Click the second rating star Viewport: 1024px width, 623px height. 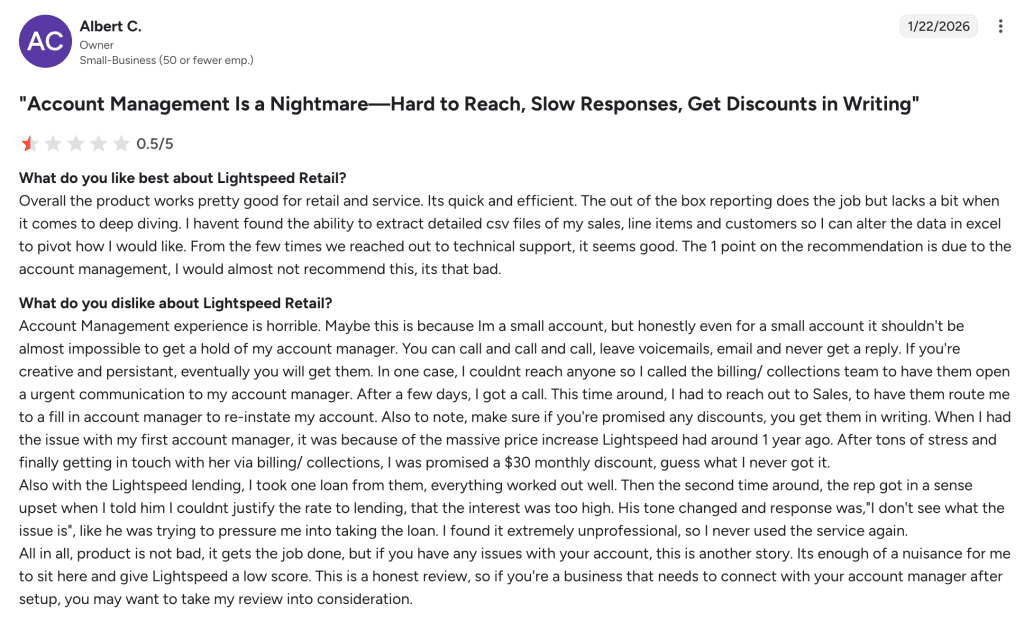click(x=53, y=144)
